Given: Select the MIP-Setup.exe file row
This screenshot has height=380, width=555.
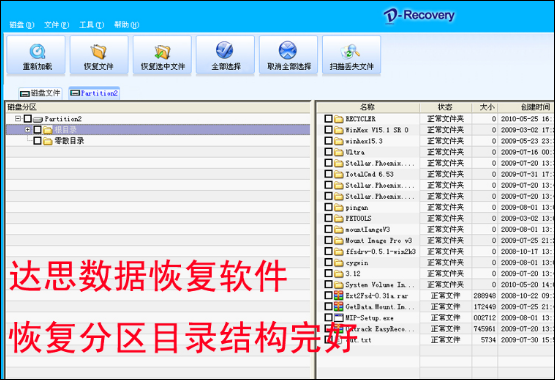Looking at the screenshot, I should click(x=436, y=318).
